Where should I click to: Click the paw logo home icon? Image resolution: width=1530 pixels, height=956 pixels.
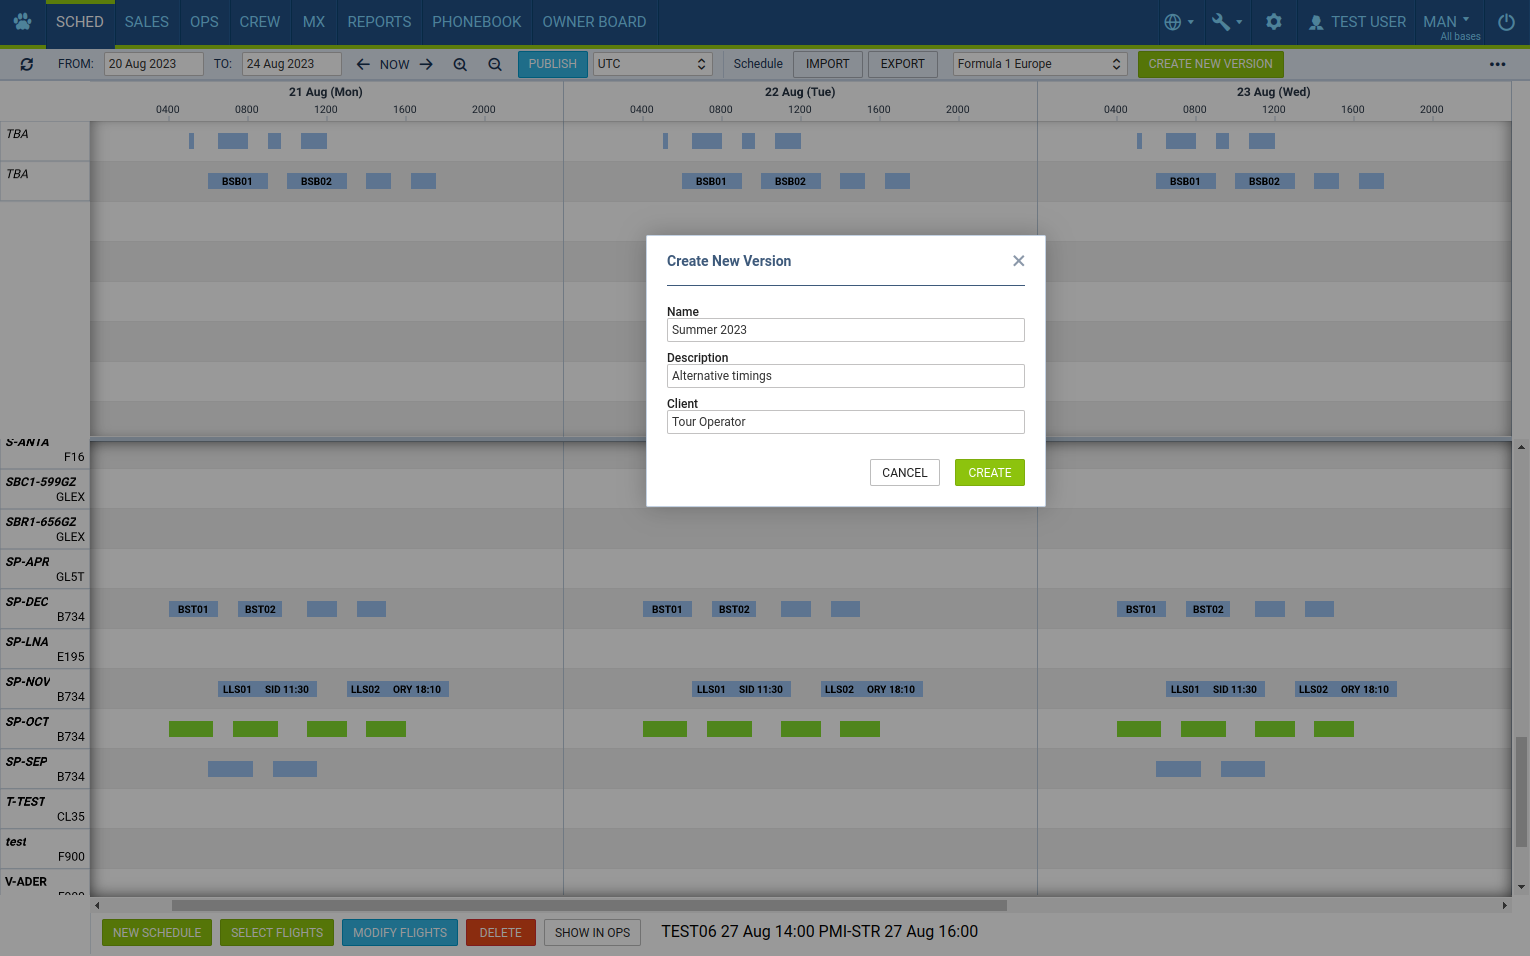click(x=22, y=22)
